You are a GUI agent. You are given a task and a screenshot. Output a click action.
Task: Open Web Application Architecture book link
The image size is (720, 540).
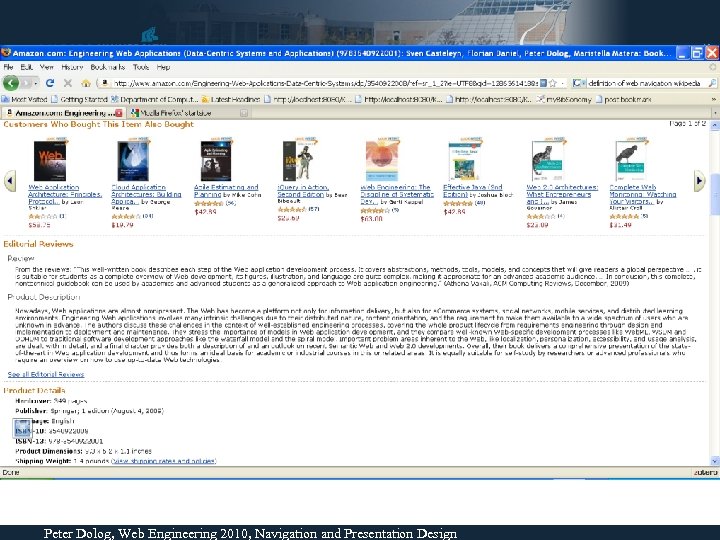tap(65, 194)
